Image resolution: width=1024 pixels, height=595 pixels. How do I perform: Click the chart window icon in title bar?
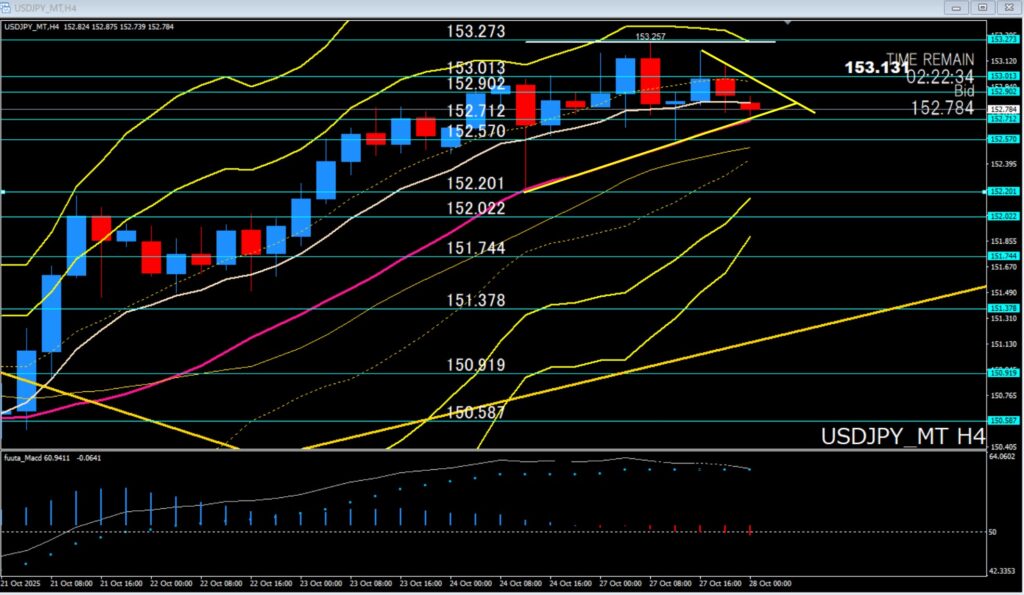pyautogui.click(x=8, y=7)
